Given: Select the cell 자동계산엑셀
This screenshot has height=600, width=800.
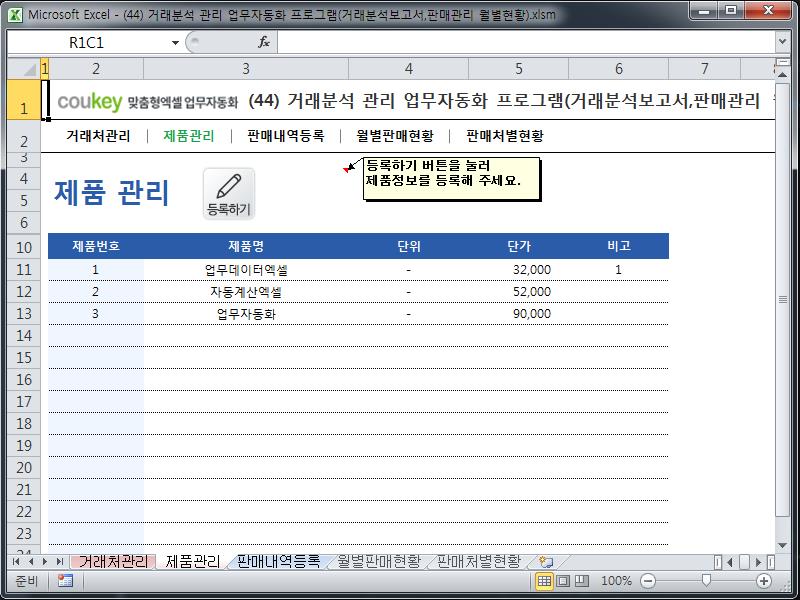Looking at the screenshot, I should pyautogui.click(x=246, y=292).
